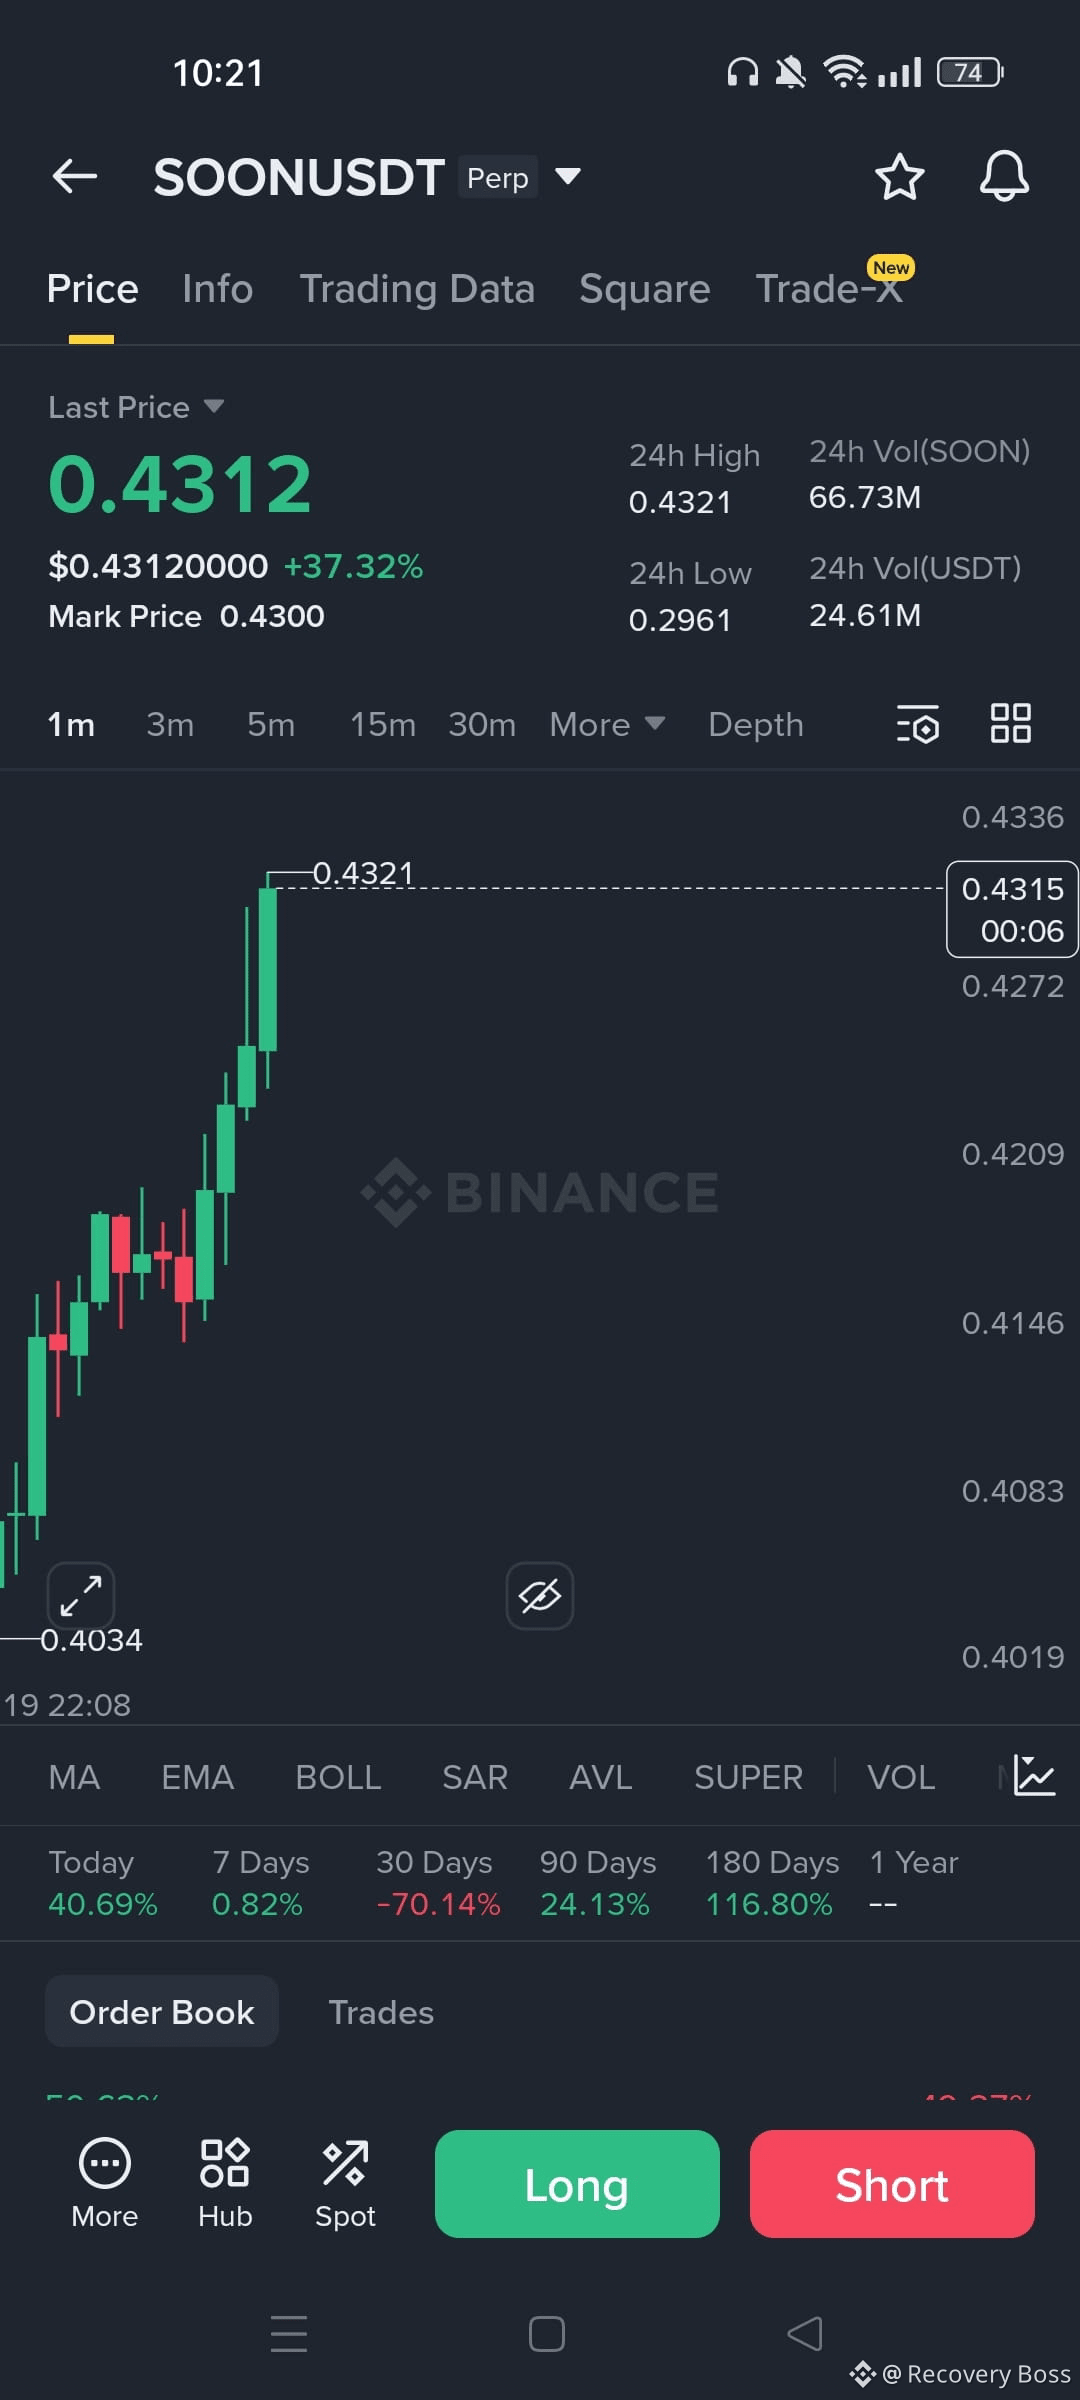Screen dimensions: 1080x2400
Task: Open the Trades tab
Action: click(380, 2012)
